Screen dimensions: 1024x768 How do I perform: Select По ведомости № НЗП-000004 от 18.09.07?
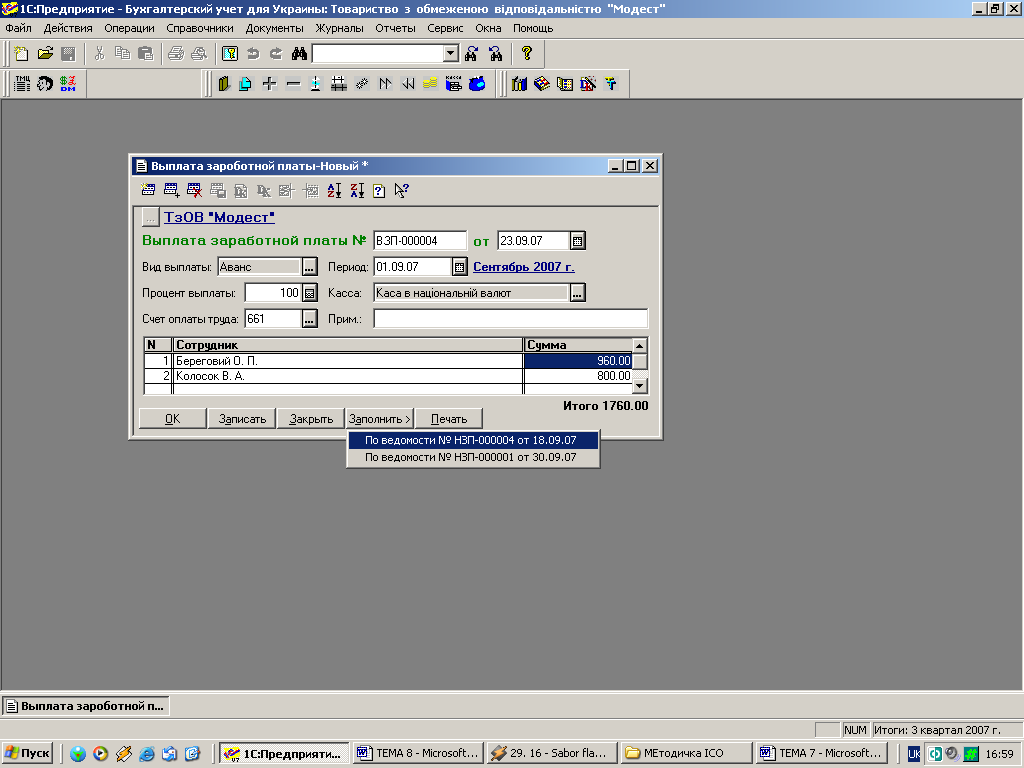click(473, 440)
